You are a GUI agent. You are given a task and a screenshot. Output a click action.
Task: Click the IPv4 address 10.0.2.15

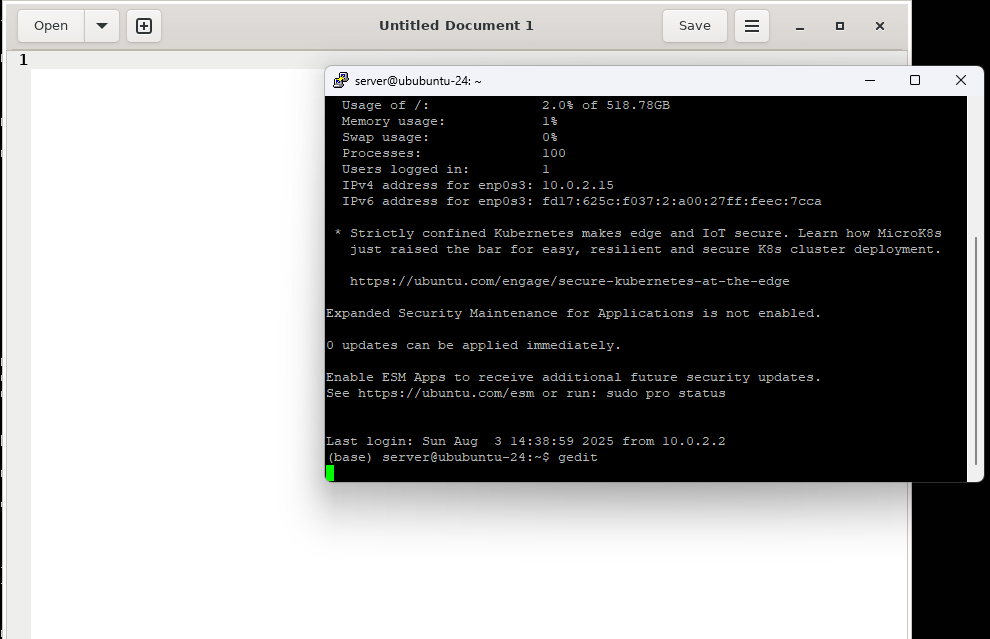click(578, 186)
